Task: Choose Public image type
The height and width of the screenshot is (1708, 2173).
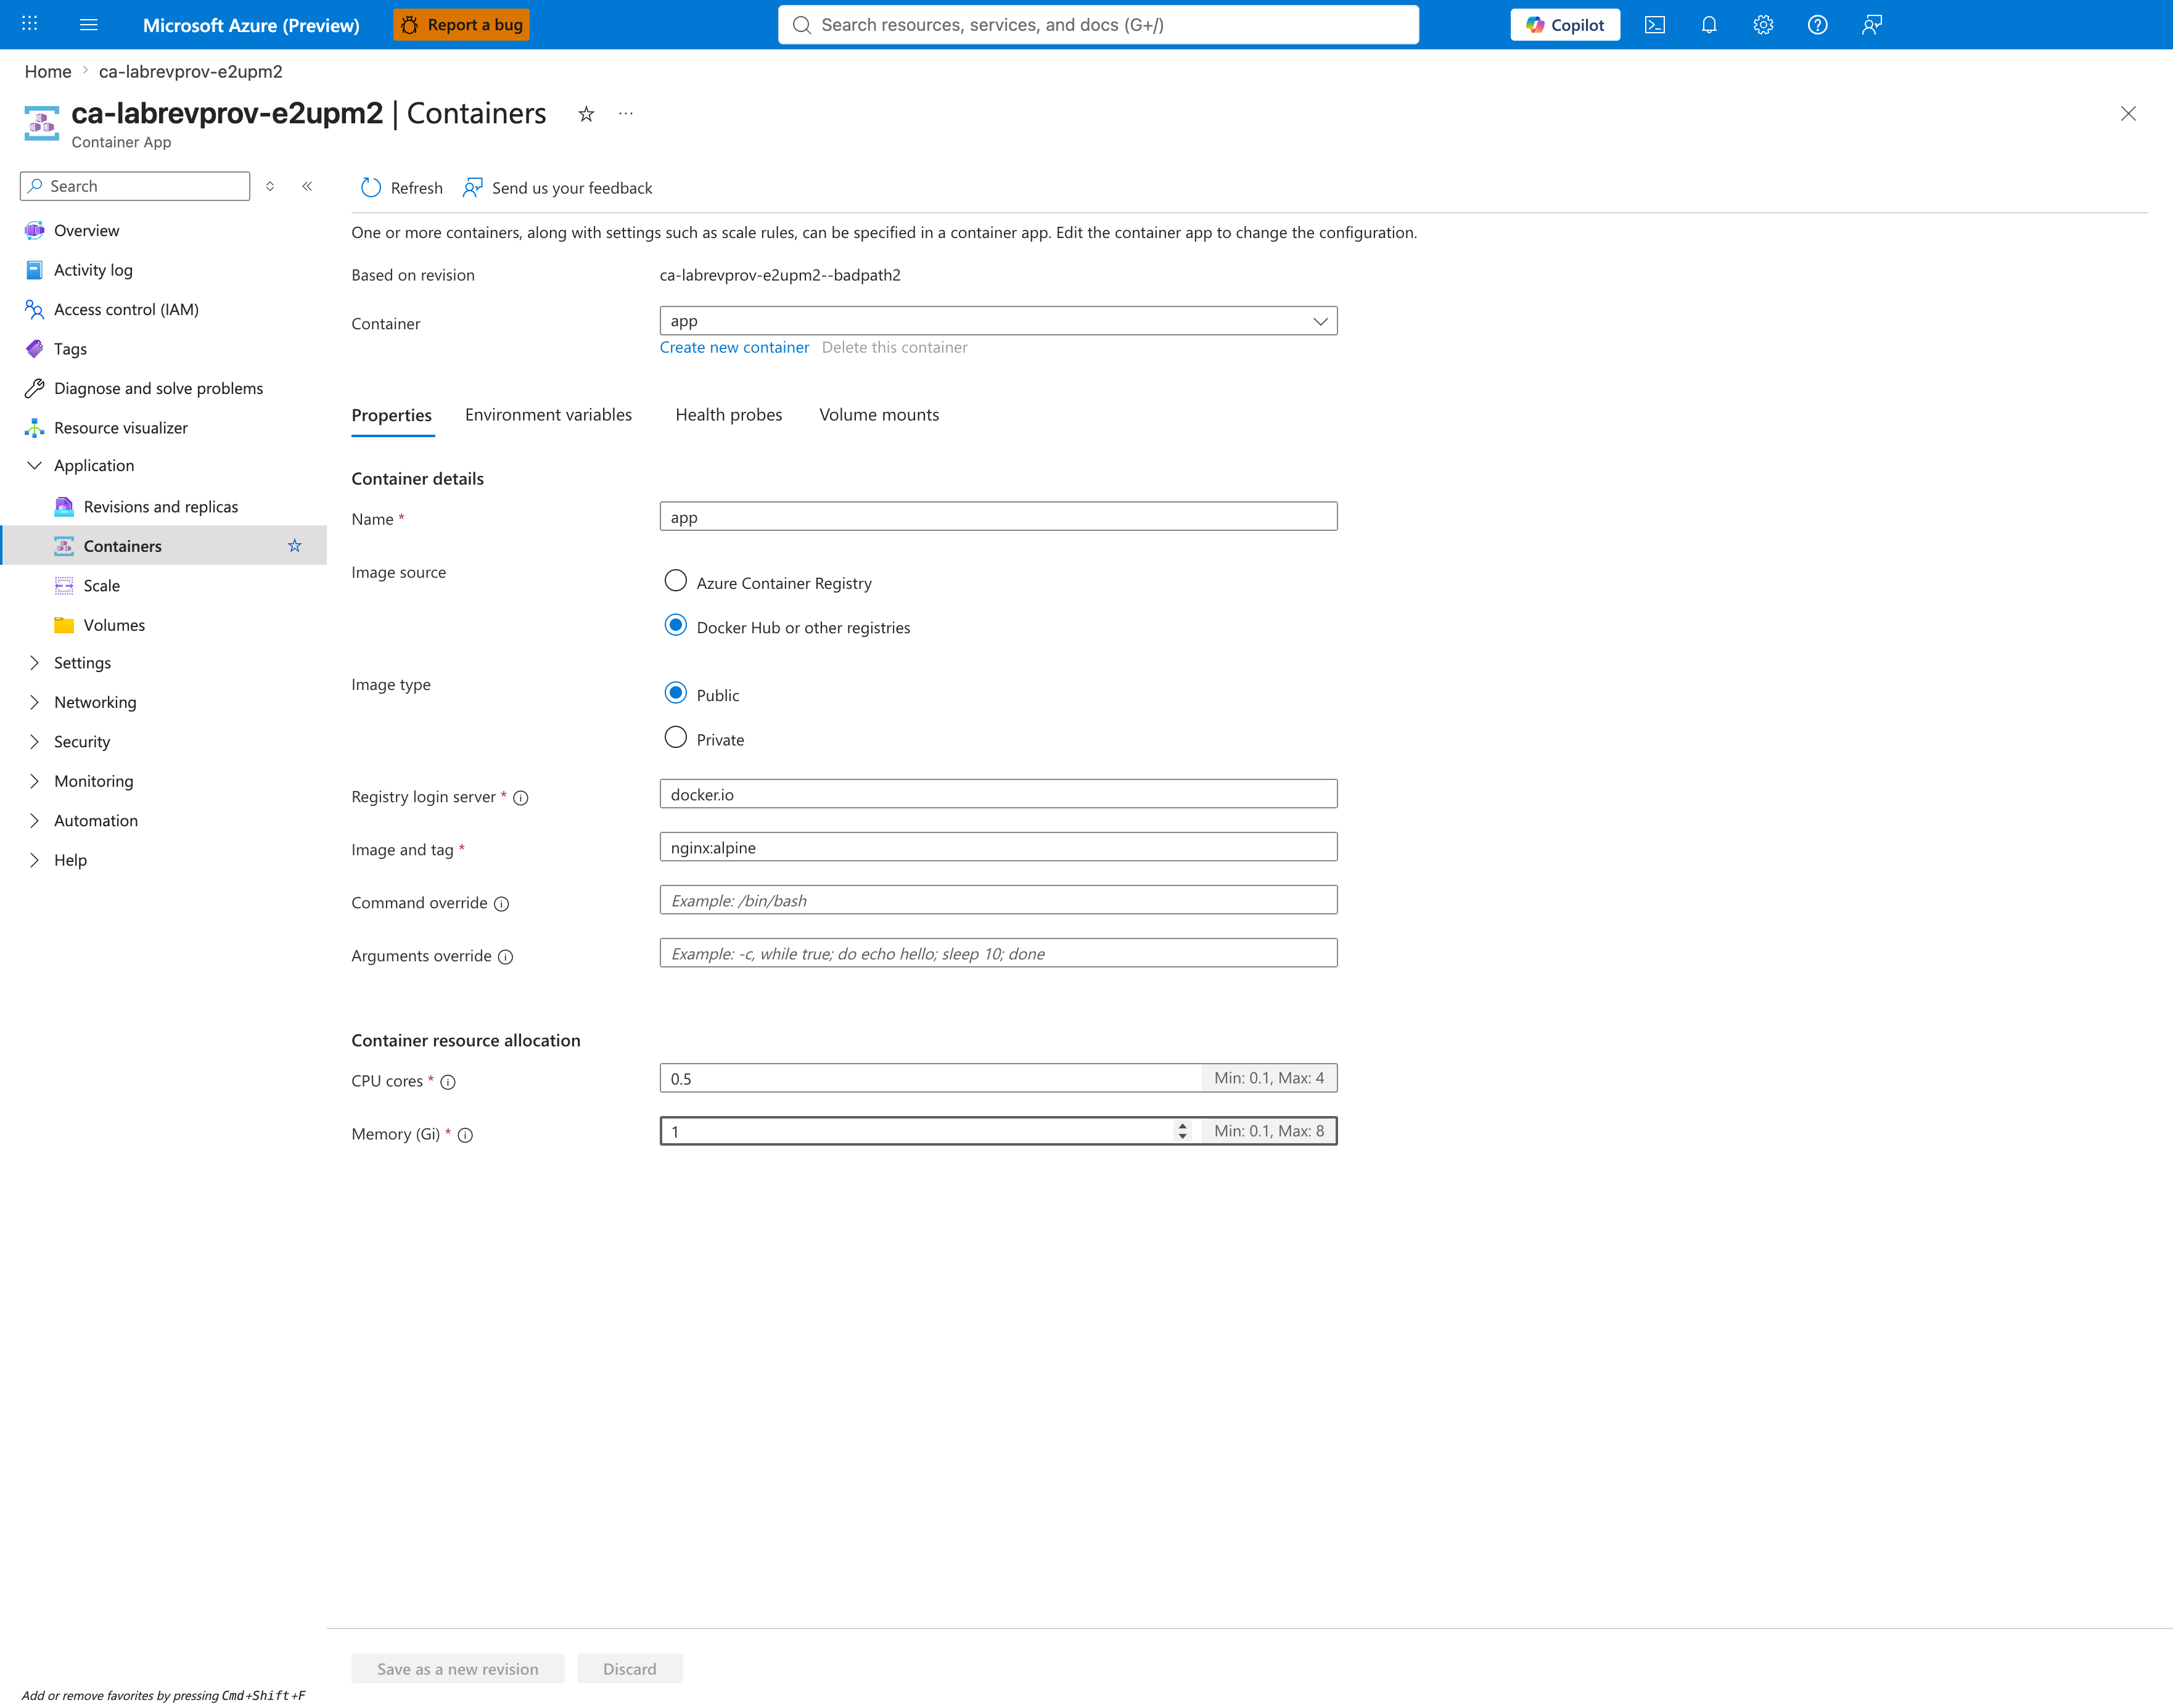Action: 676,693
